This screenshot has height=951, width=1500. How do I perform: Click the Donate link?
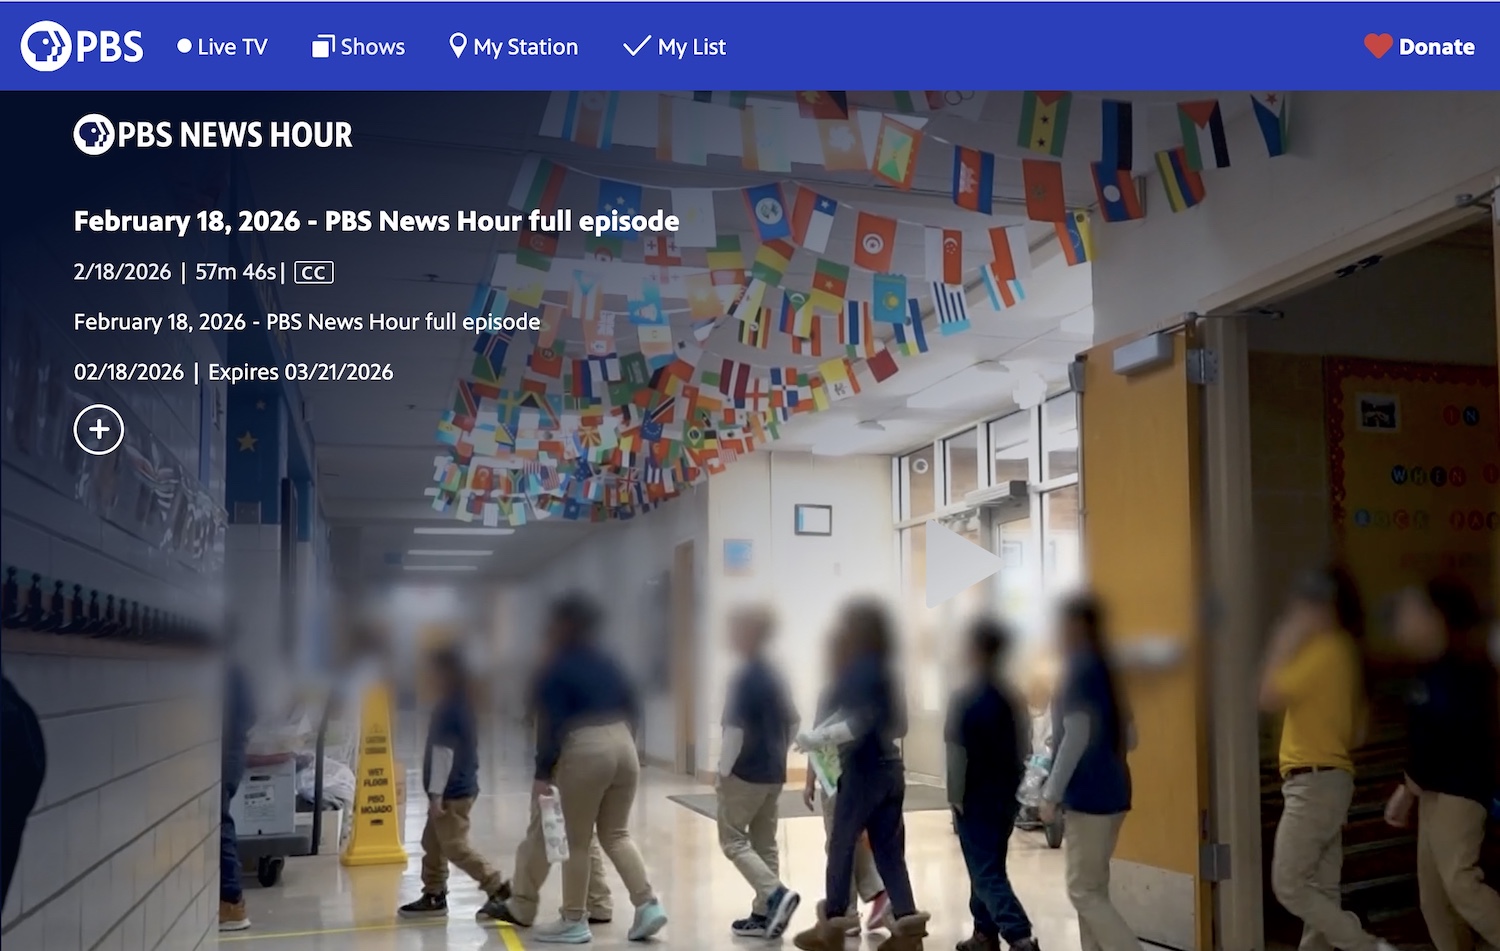1436,46
